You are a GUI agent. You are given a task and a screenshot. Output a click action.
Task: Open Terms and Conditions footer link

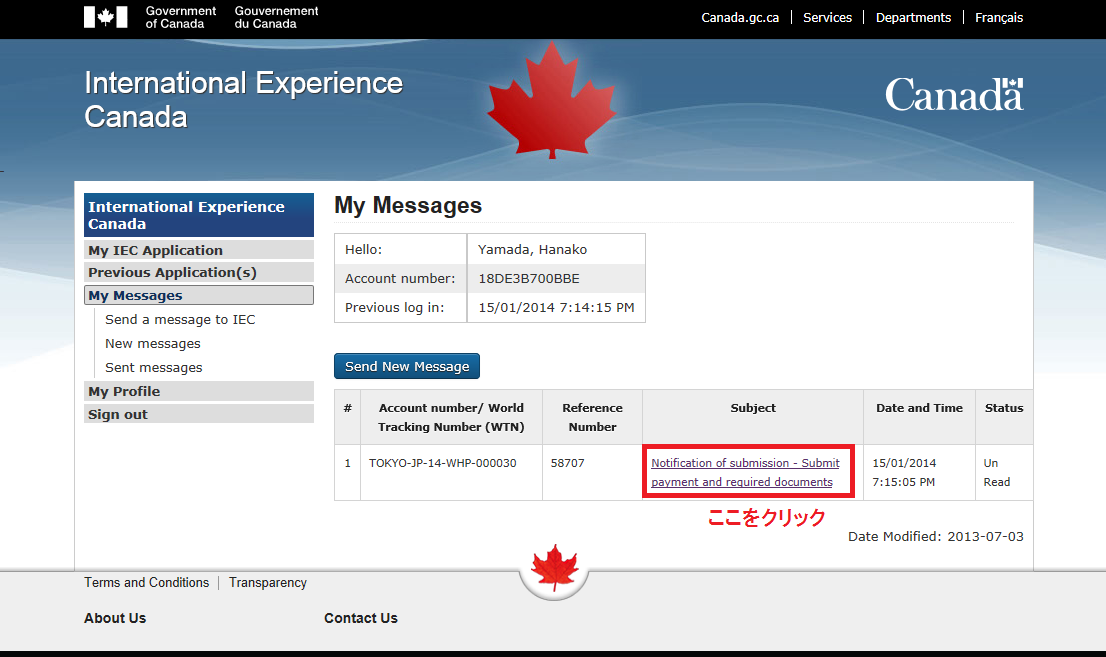[x=147, y=582]
